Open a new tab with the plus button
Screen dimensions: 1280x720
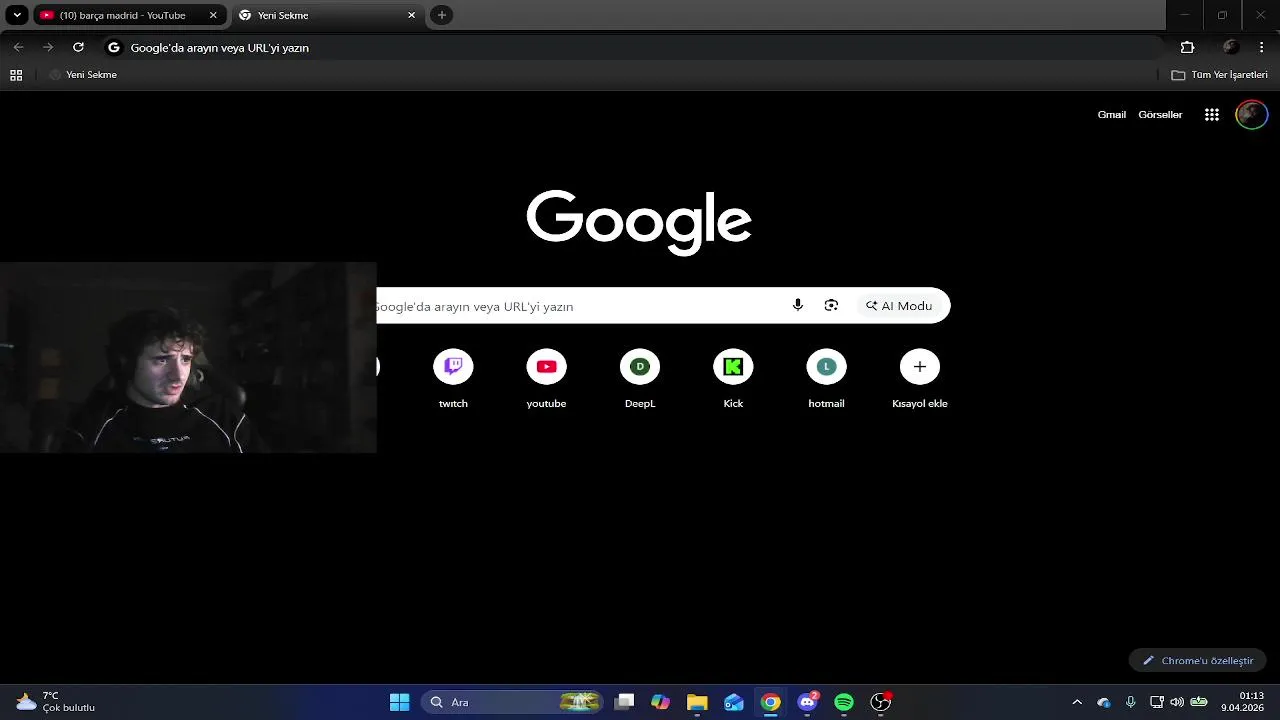(442, 15)
